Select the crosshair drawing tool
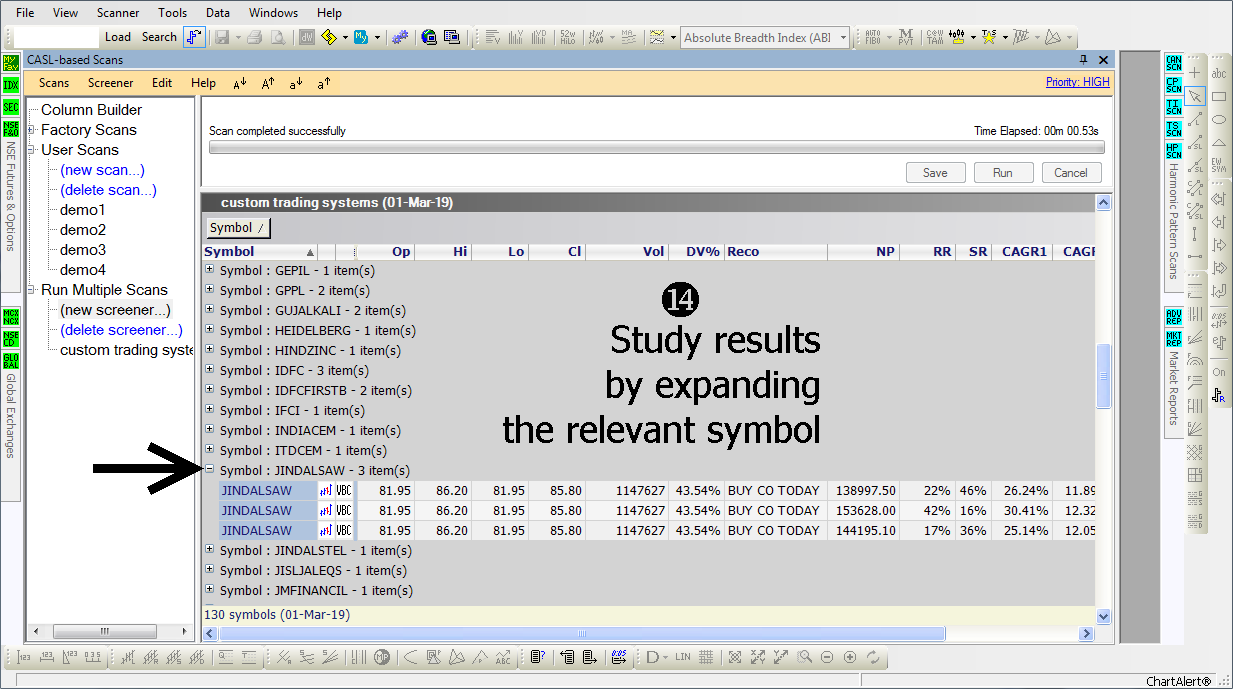The width and height of the screenshot is (1233, 689). point(1195,73)
